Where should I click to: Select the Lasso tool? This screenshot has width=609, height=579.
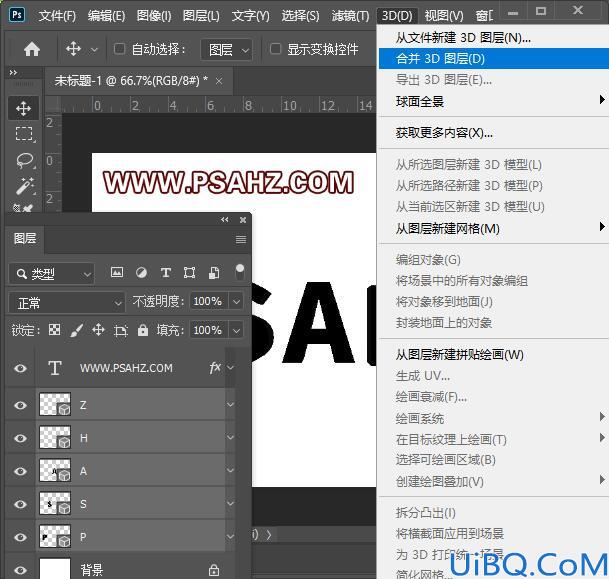click(24, 160)
